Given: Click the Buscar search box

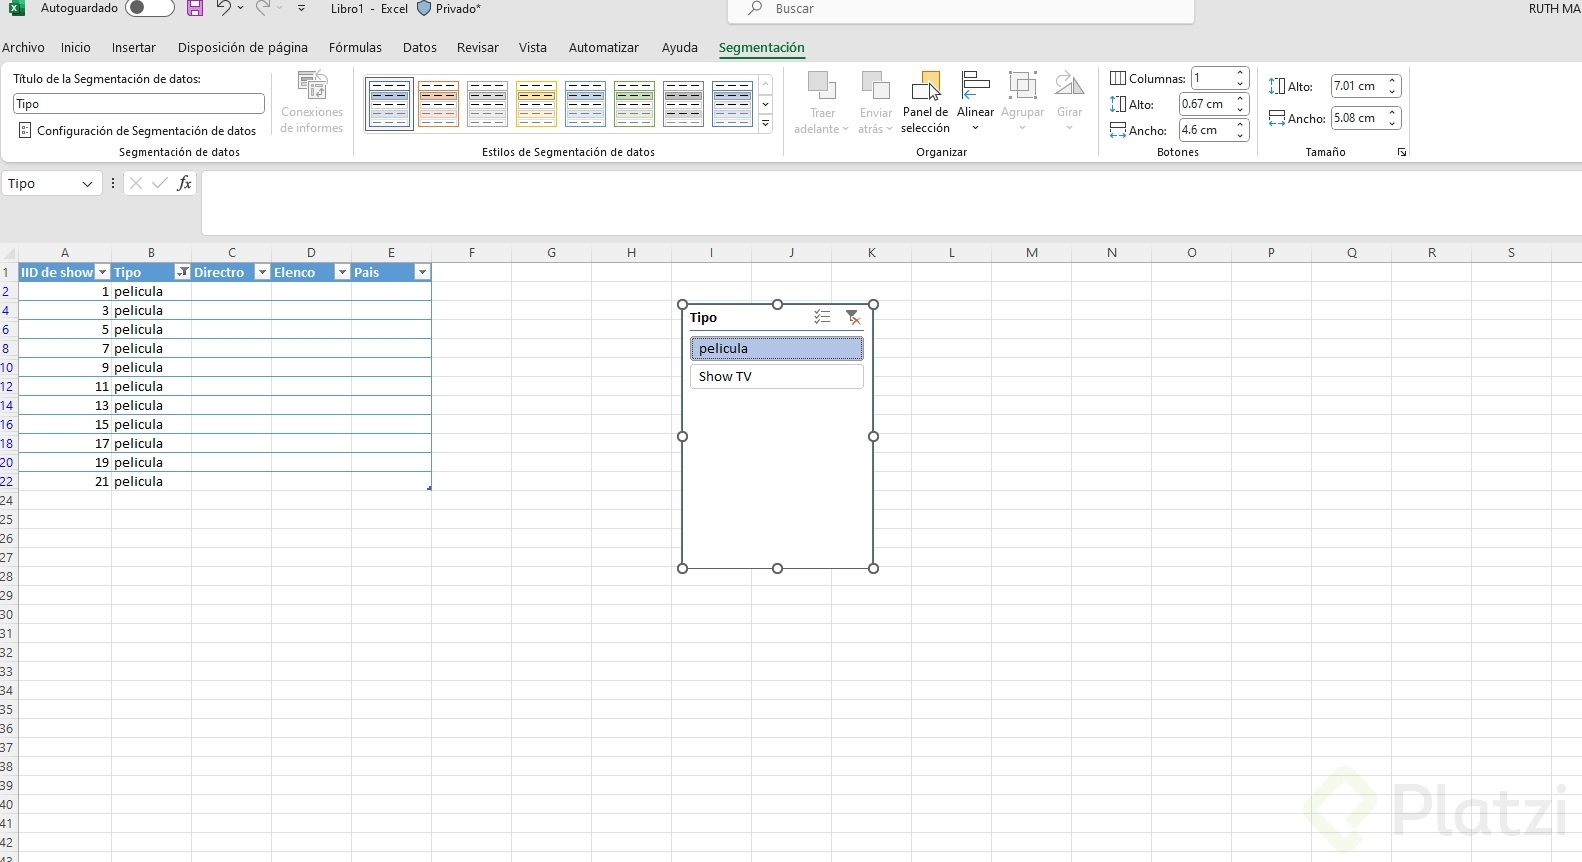Looking at the screenshot, I should point(961,9).
